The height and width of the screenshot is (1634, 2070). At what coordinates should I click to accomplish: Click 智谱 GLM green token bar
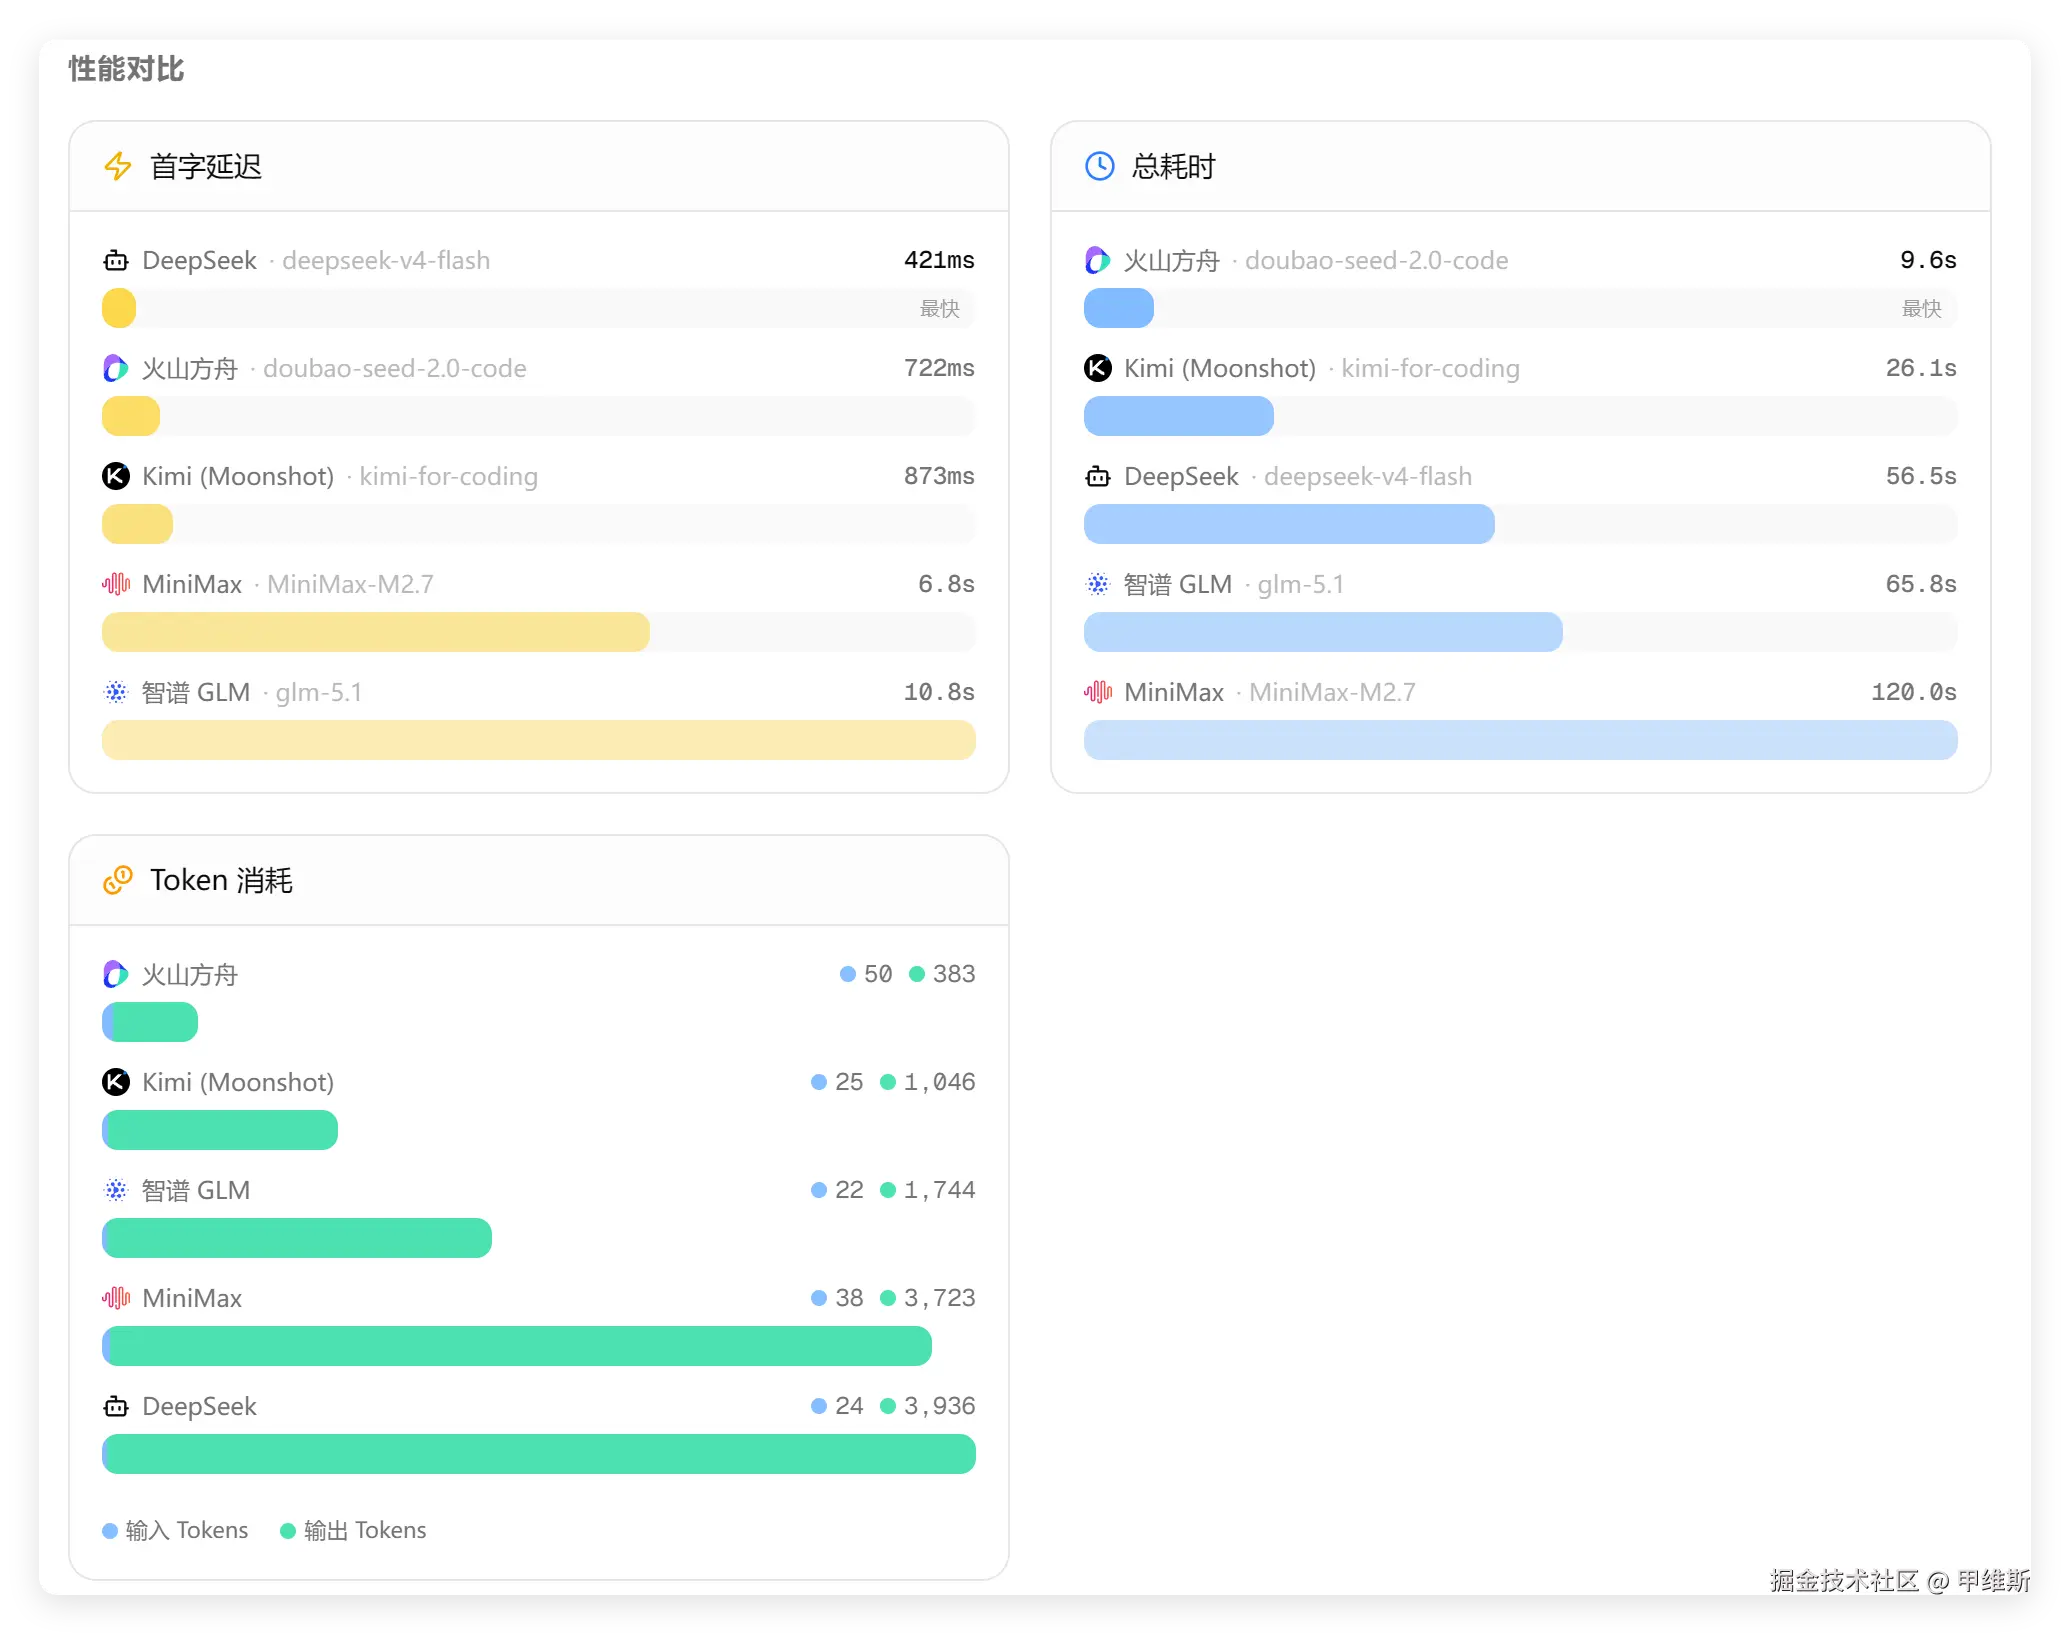point(297,1238)
